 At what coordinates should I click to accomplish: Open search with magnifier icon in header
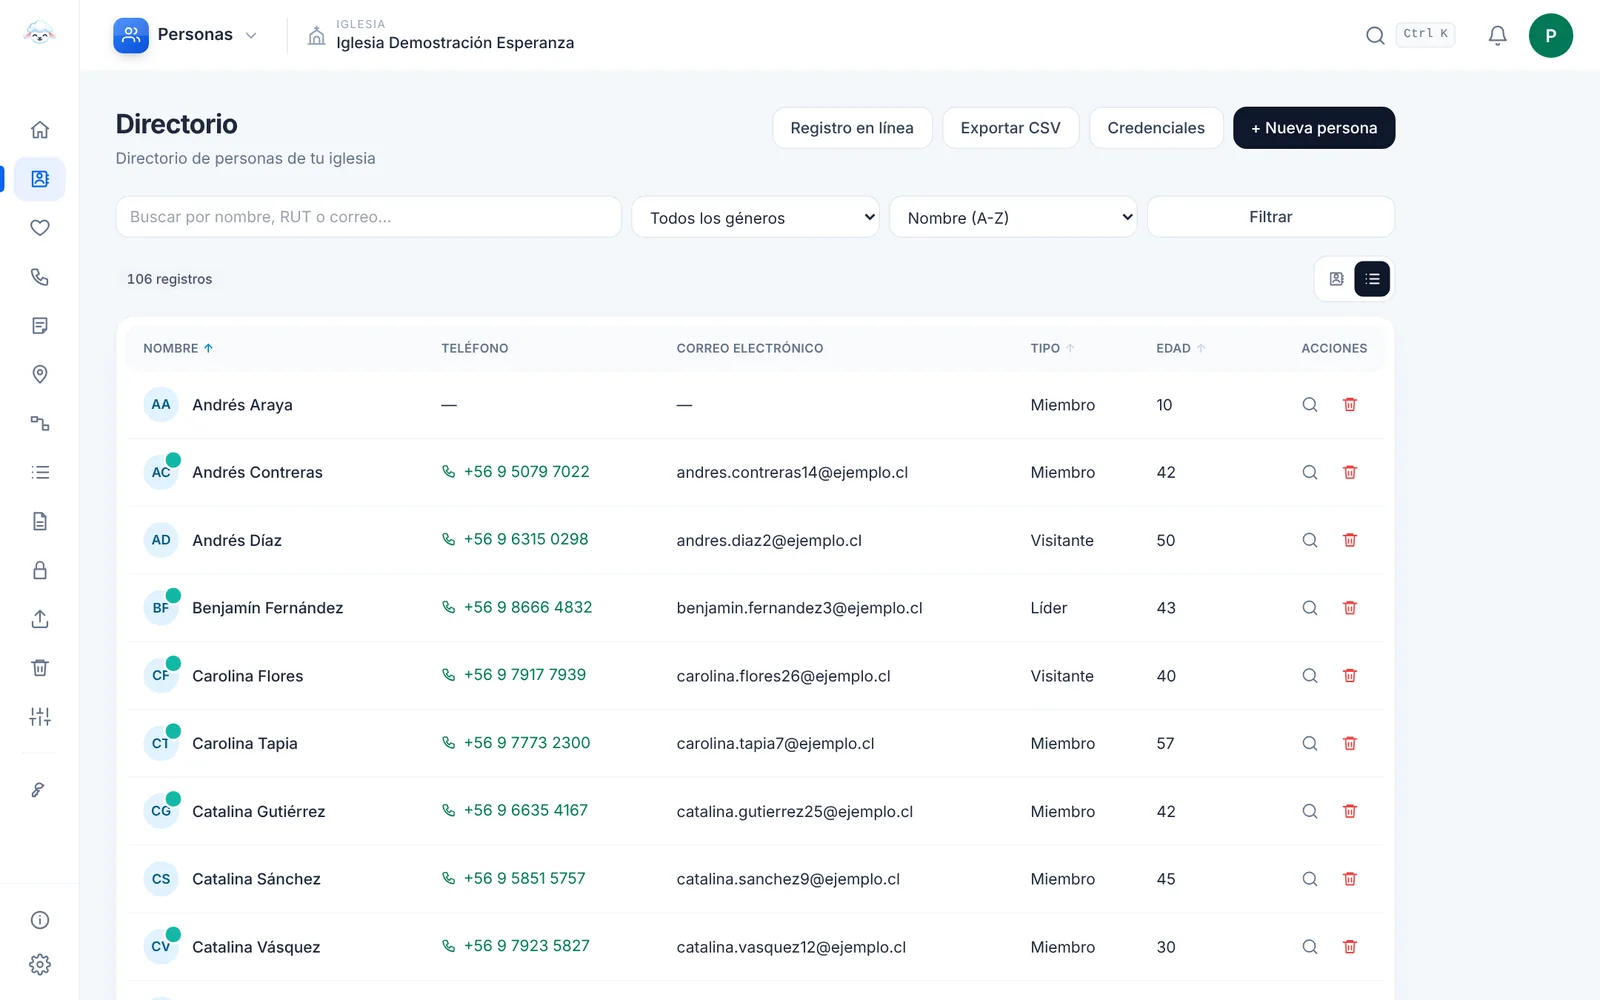(1375, 36)
